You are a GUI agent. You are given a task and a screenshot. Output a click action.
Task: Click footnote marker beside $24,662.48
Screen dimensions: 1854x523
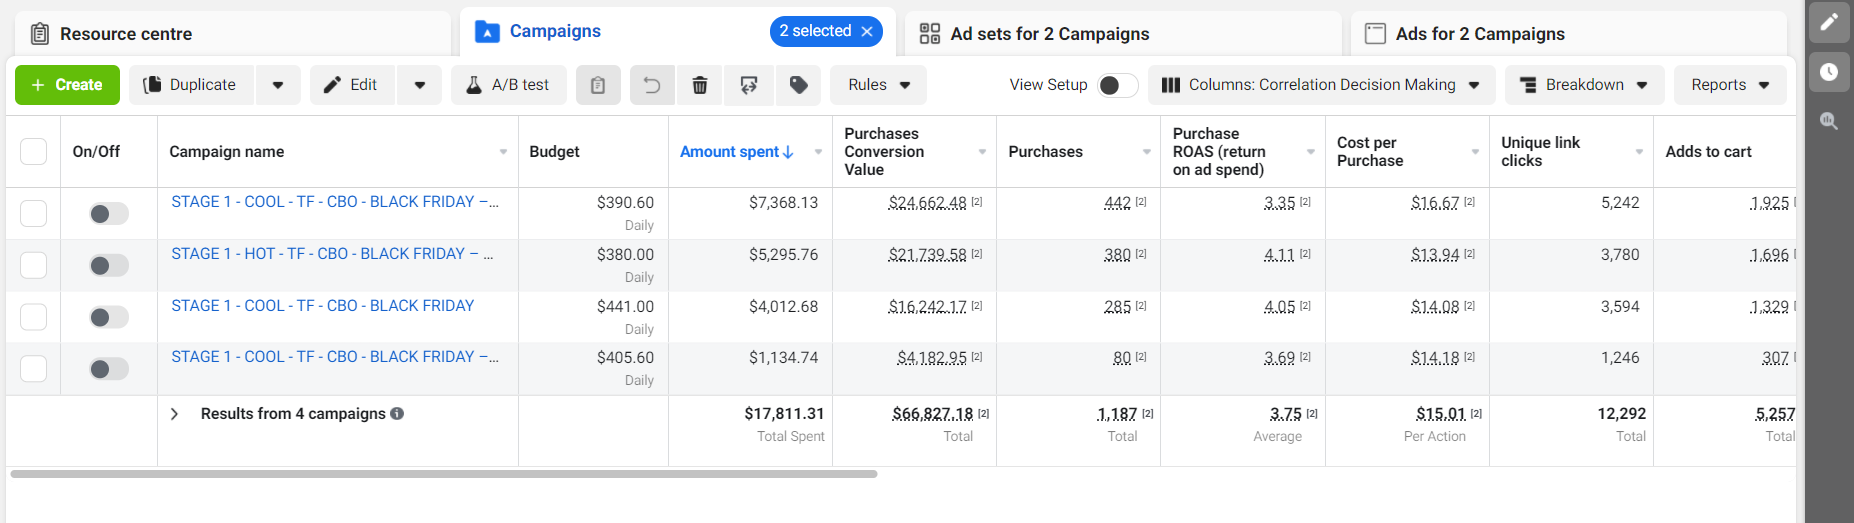[x=977, y=202]
